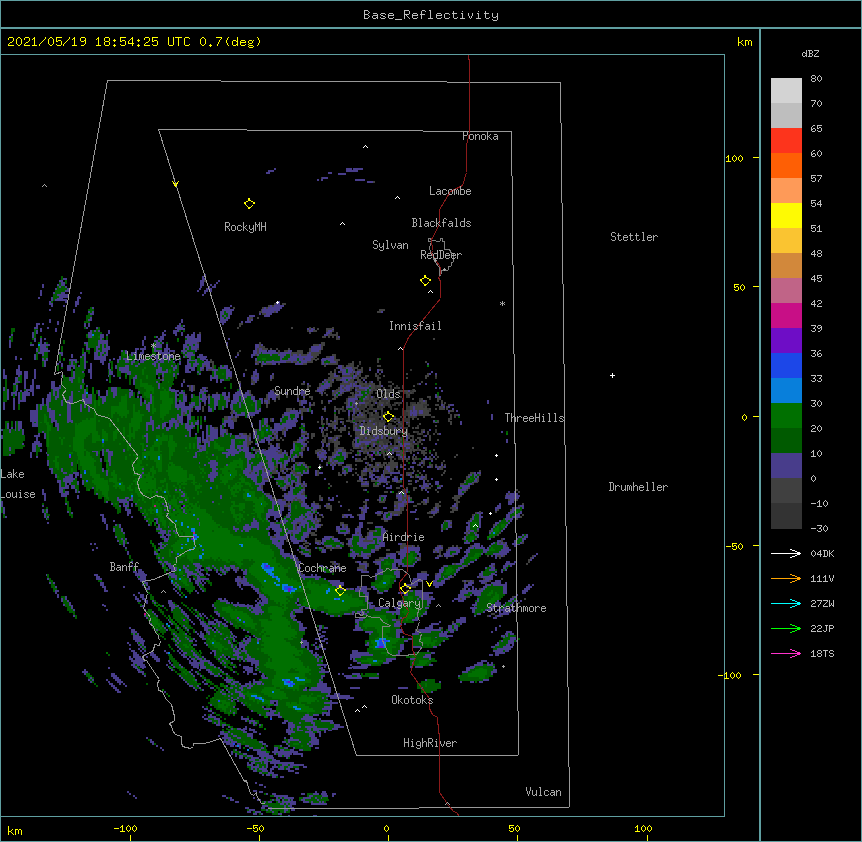Image resolution: width=862 pixels, height=842 pixels.
Task: Click the white plus marker west of Drumheller
Action: [x=612, y=375]
